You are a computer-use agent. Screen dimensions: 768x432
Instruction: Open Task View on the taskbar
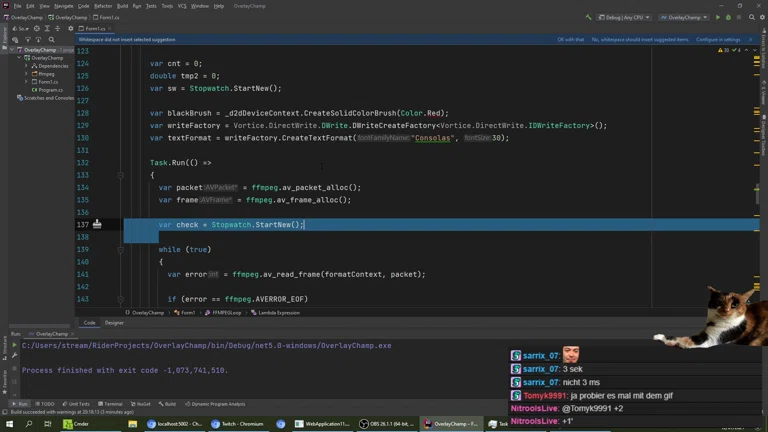coord(48,424)
